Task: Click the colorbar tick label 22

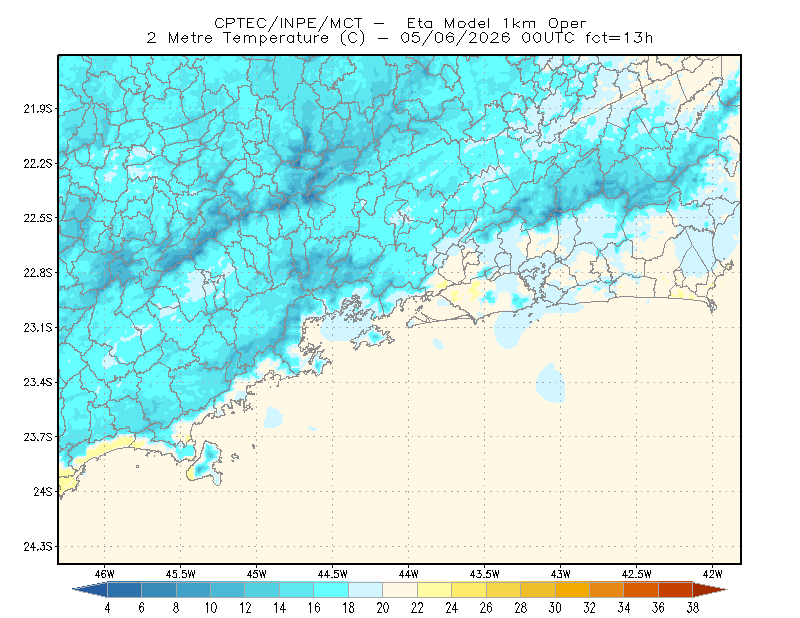Action: coord(417,608)
